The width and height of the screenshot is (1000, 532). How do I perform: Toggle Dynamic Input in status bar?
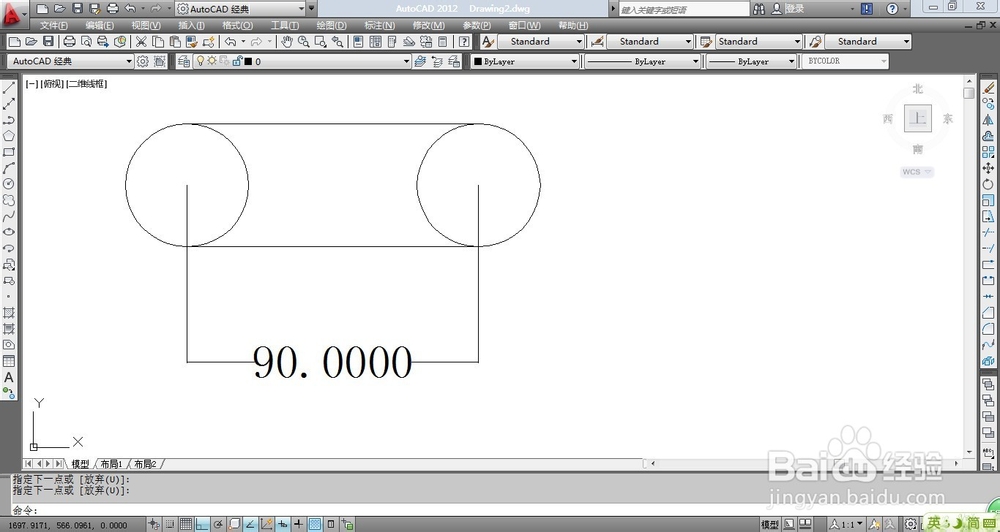coord(283,524)
